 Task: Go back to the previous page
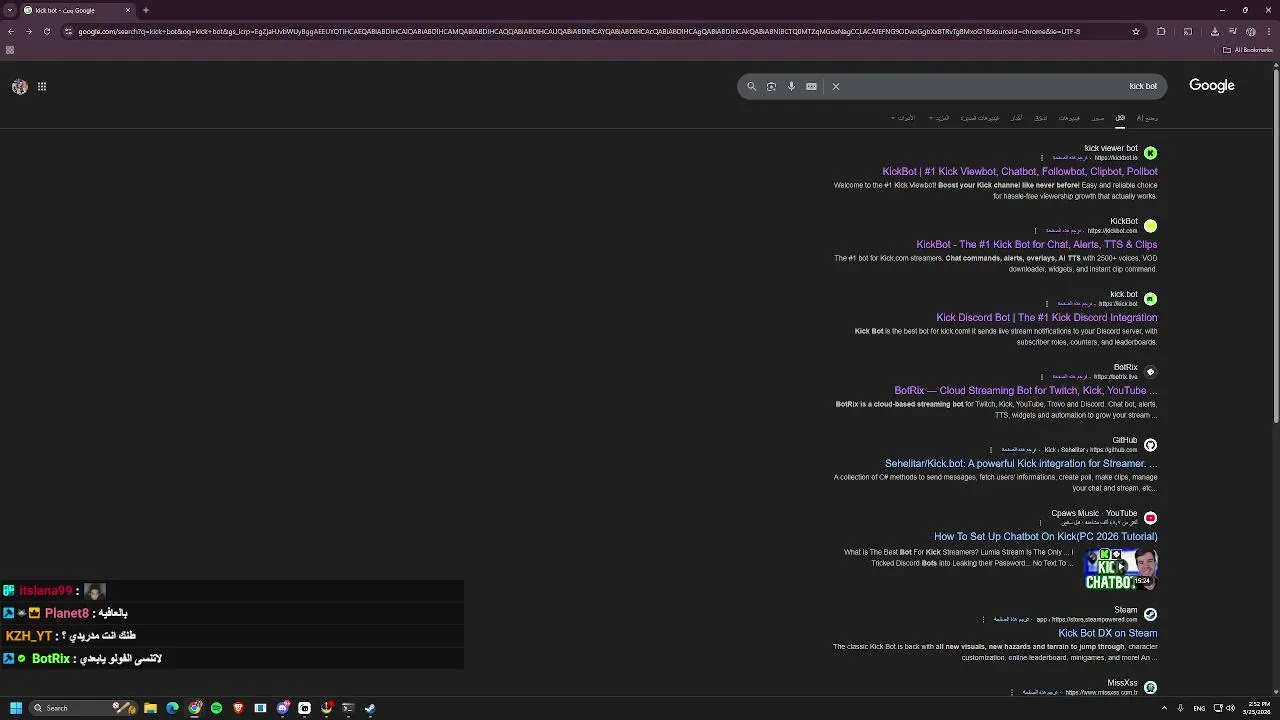point(10,31)
